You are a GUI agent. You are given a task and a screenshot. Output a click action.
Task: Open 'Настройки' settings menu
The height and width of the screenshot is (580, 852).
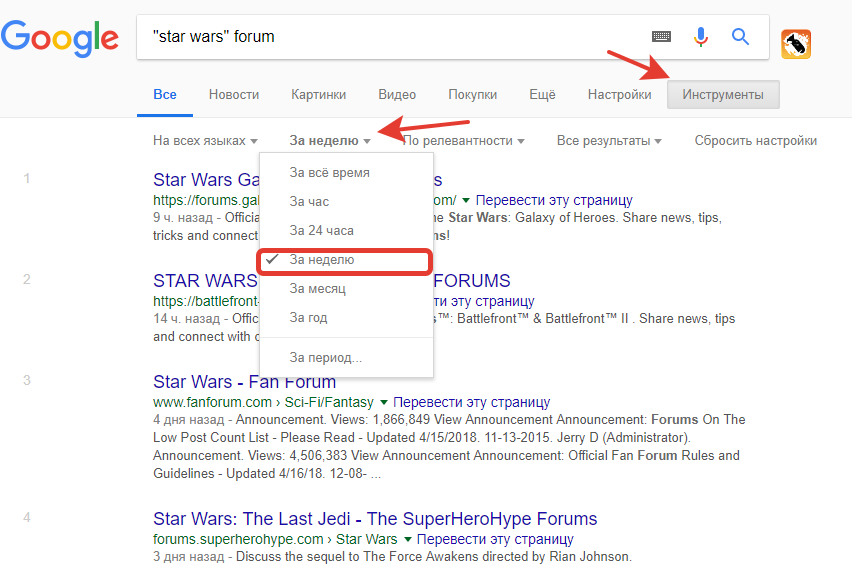[x=619, y=95]
